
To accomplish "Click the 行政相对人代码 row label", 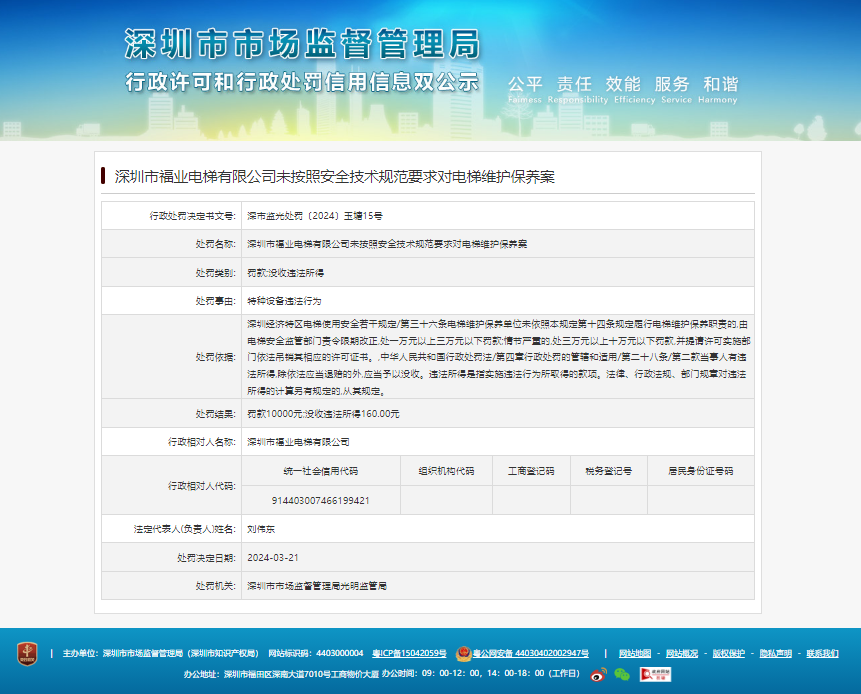I will [202, 486].
